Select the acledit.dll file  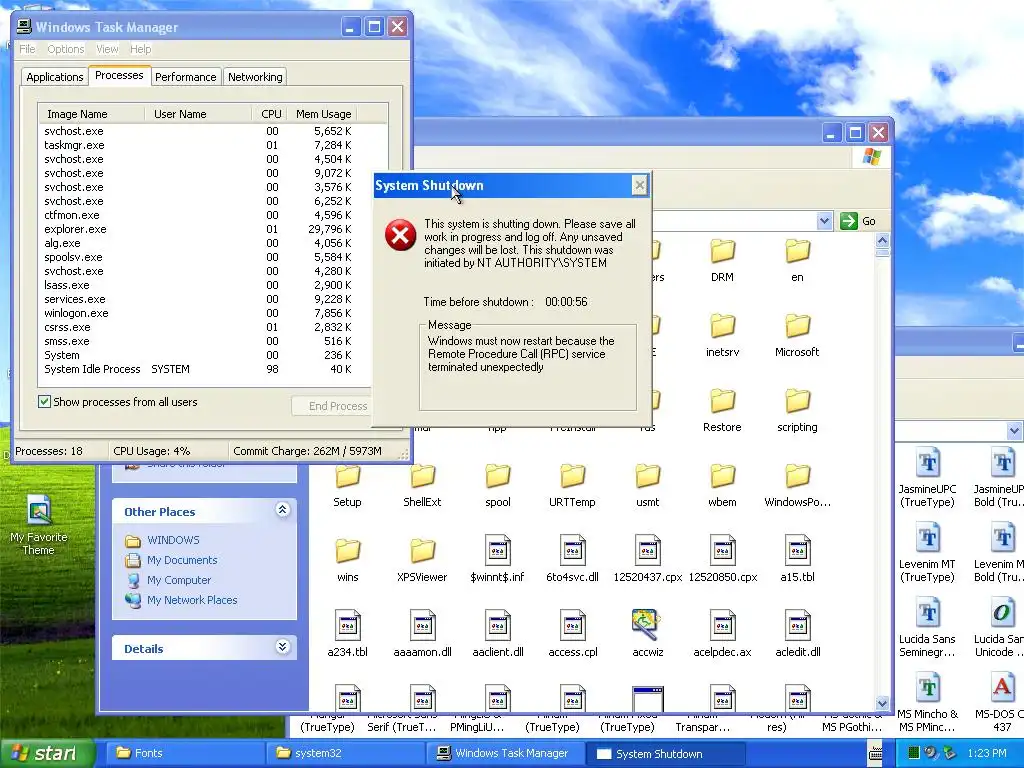(x=797, y=634)
